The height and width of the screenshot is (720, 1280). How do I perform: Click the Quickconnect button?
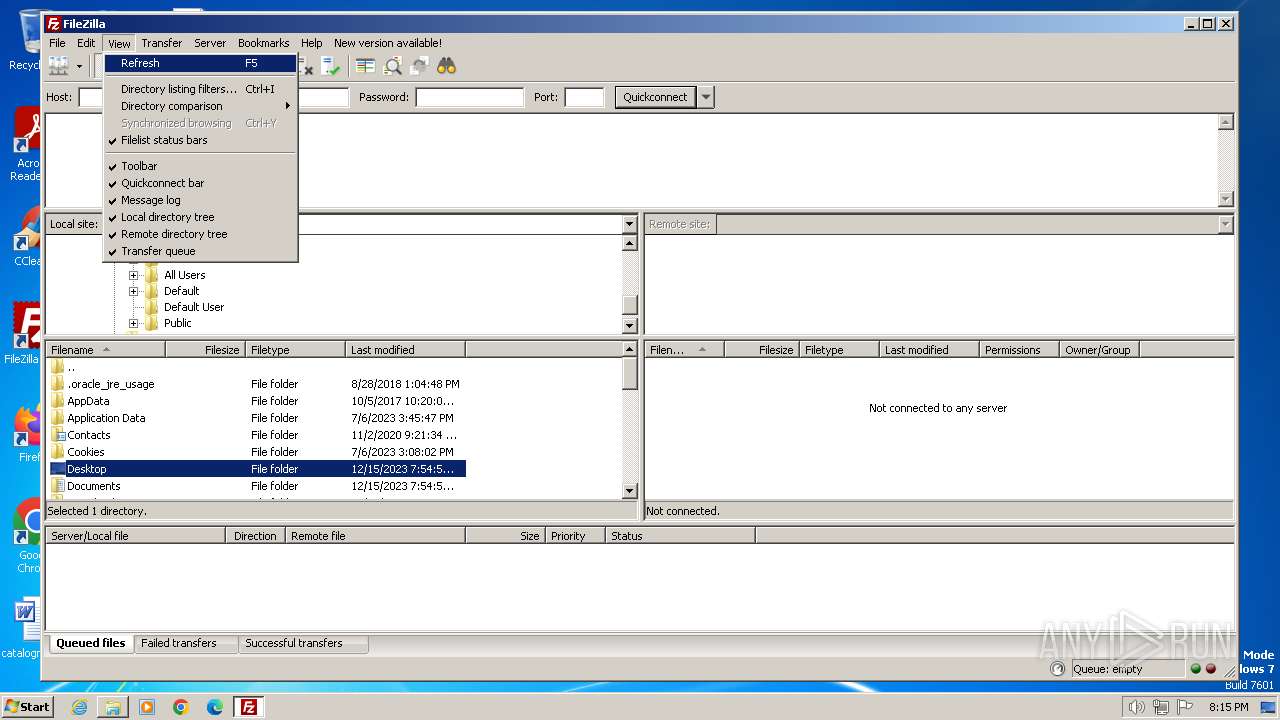pos(655,97)
